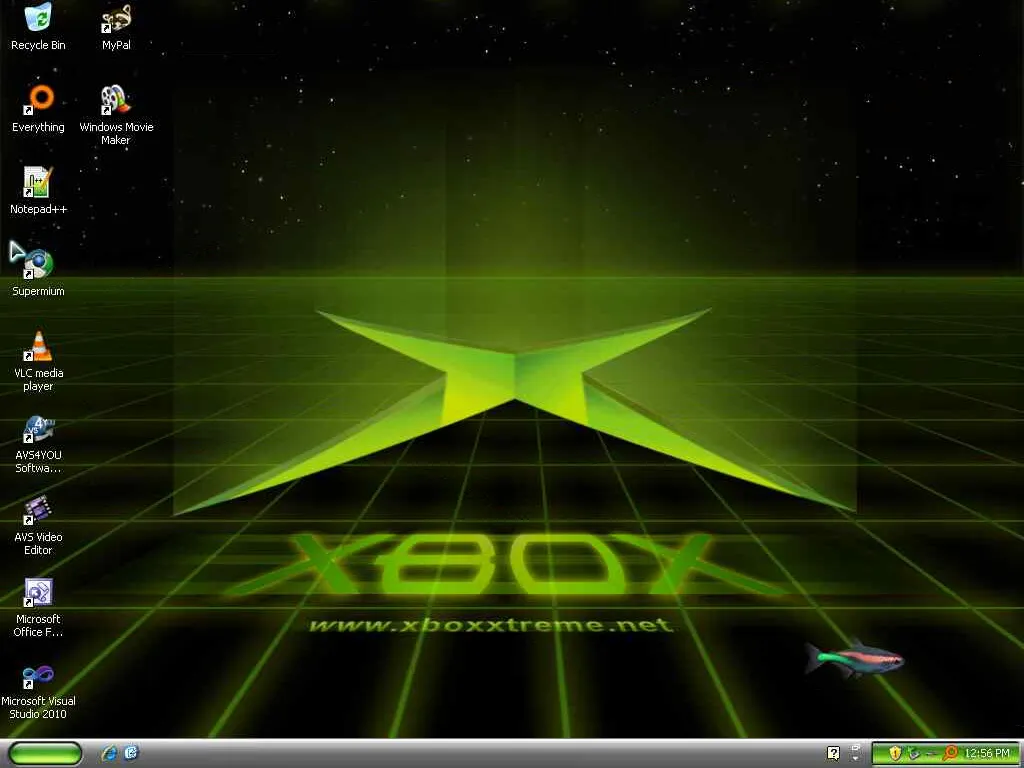Select the Microsoft Office FrontPage shortcut
The width and height of the screenshot is (1024, 768).
[x=38, y=607]
